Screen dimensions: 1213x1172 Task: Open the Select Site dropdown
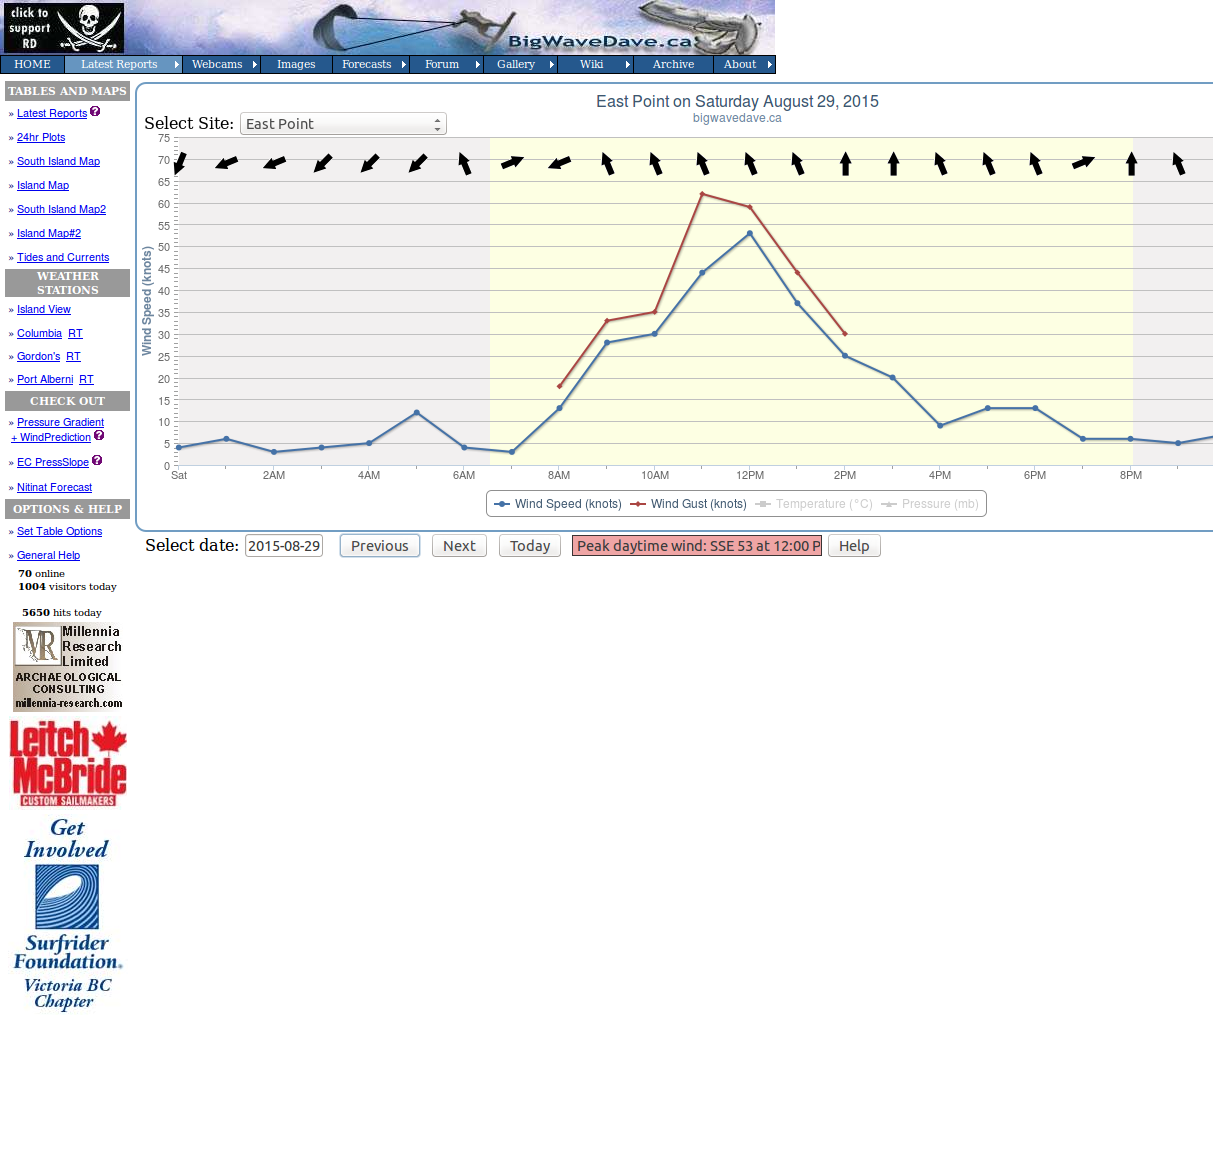pyautogui.click(x=342, y=123)
